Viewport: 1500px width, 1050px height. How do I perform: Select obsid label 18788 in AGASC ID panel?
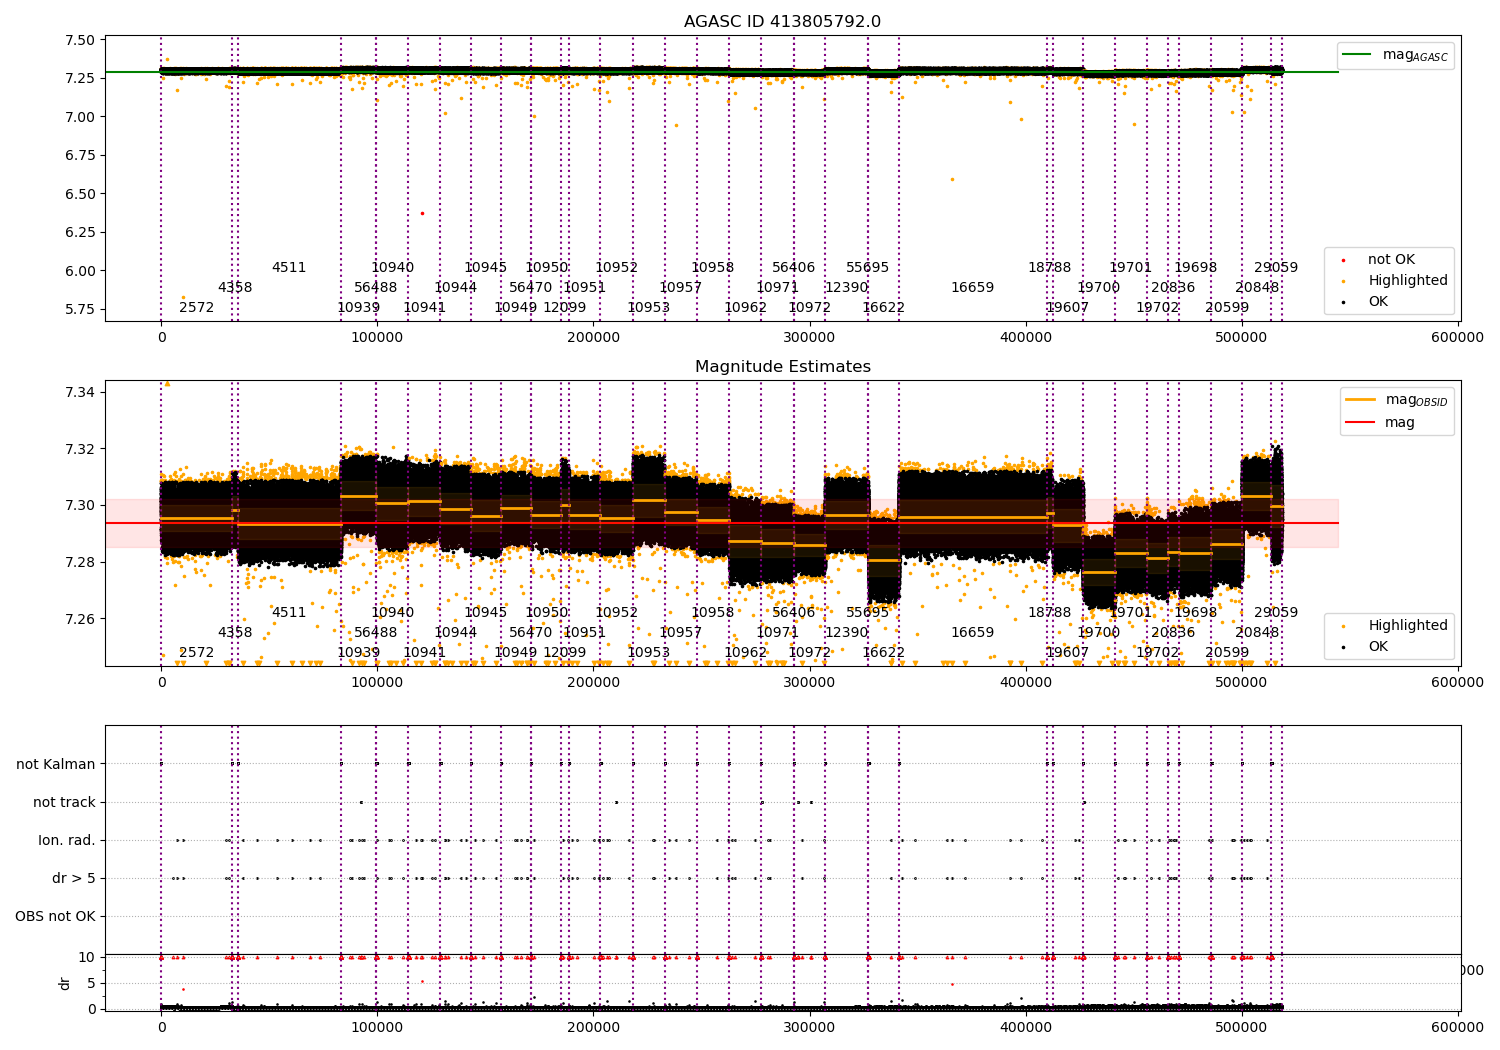click(1049, 267)
